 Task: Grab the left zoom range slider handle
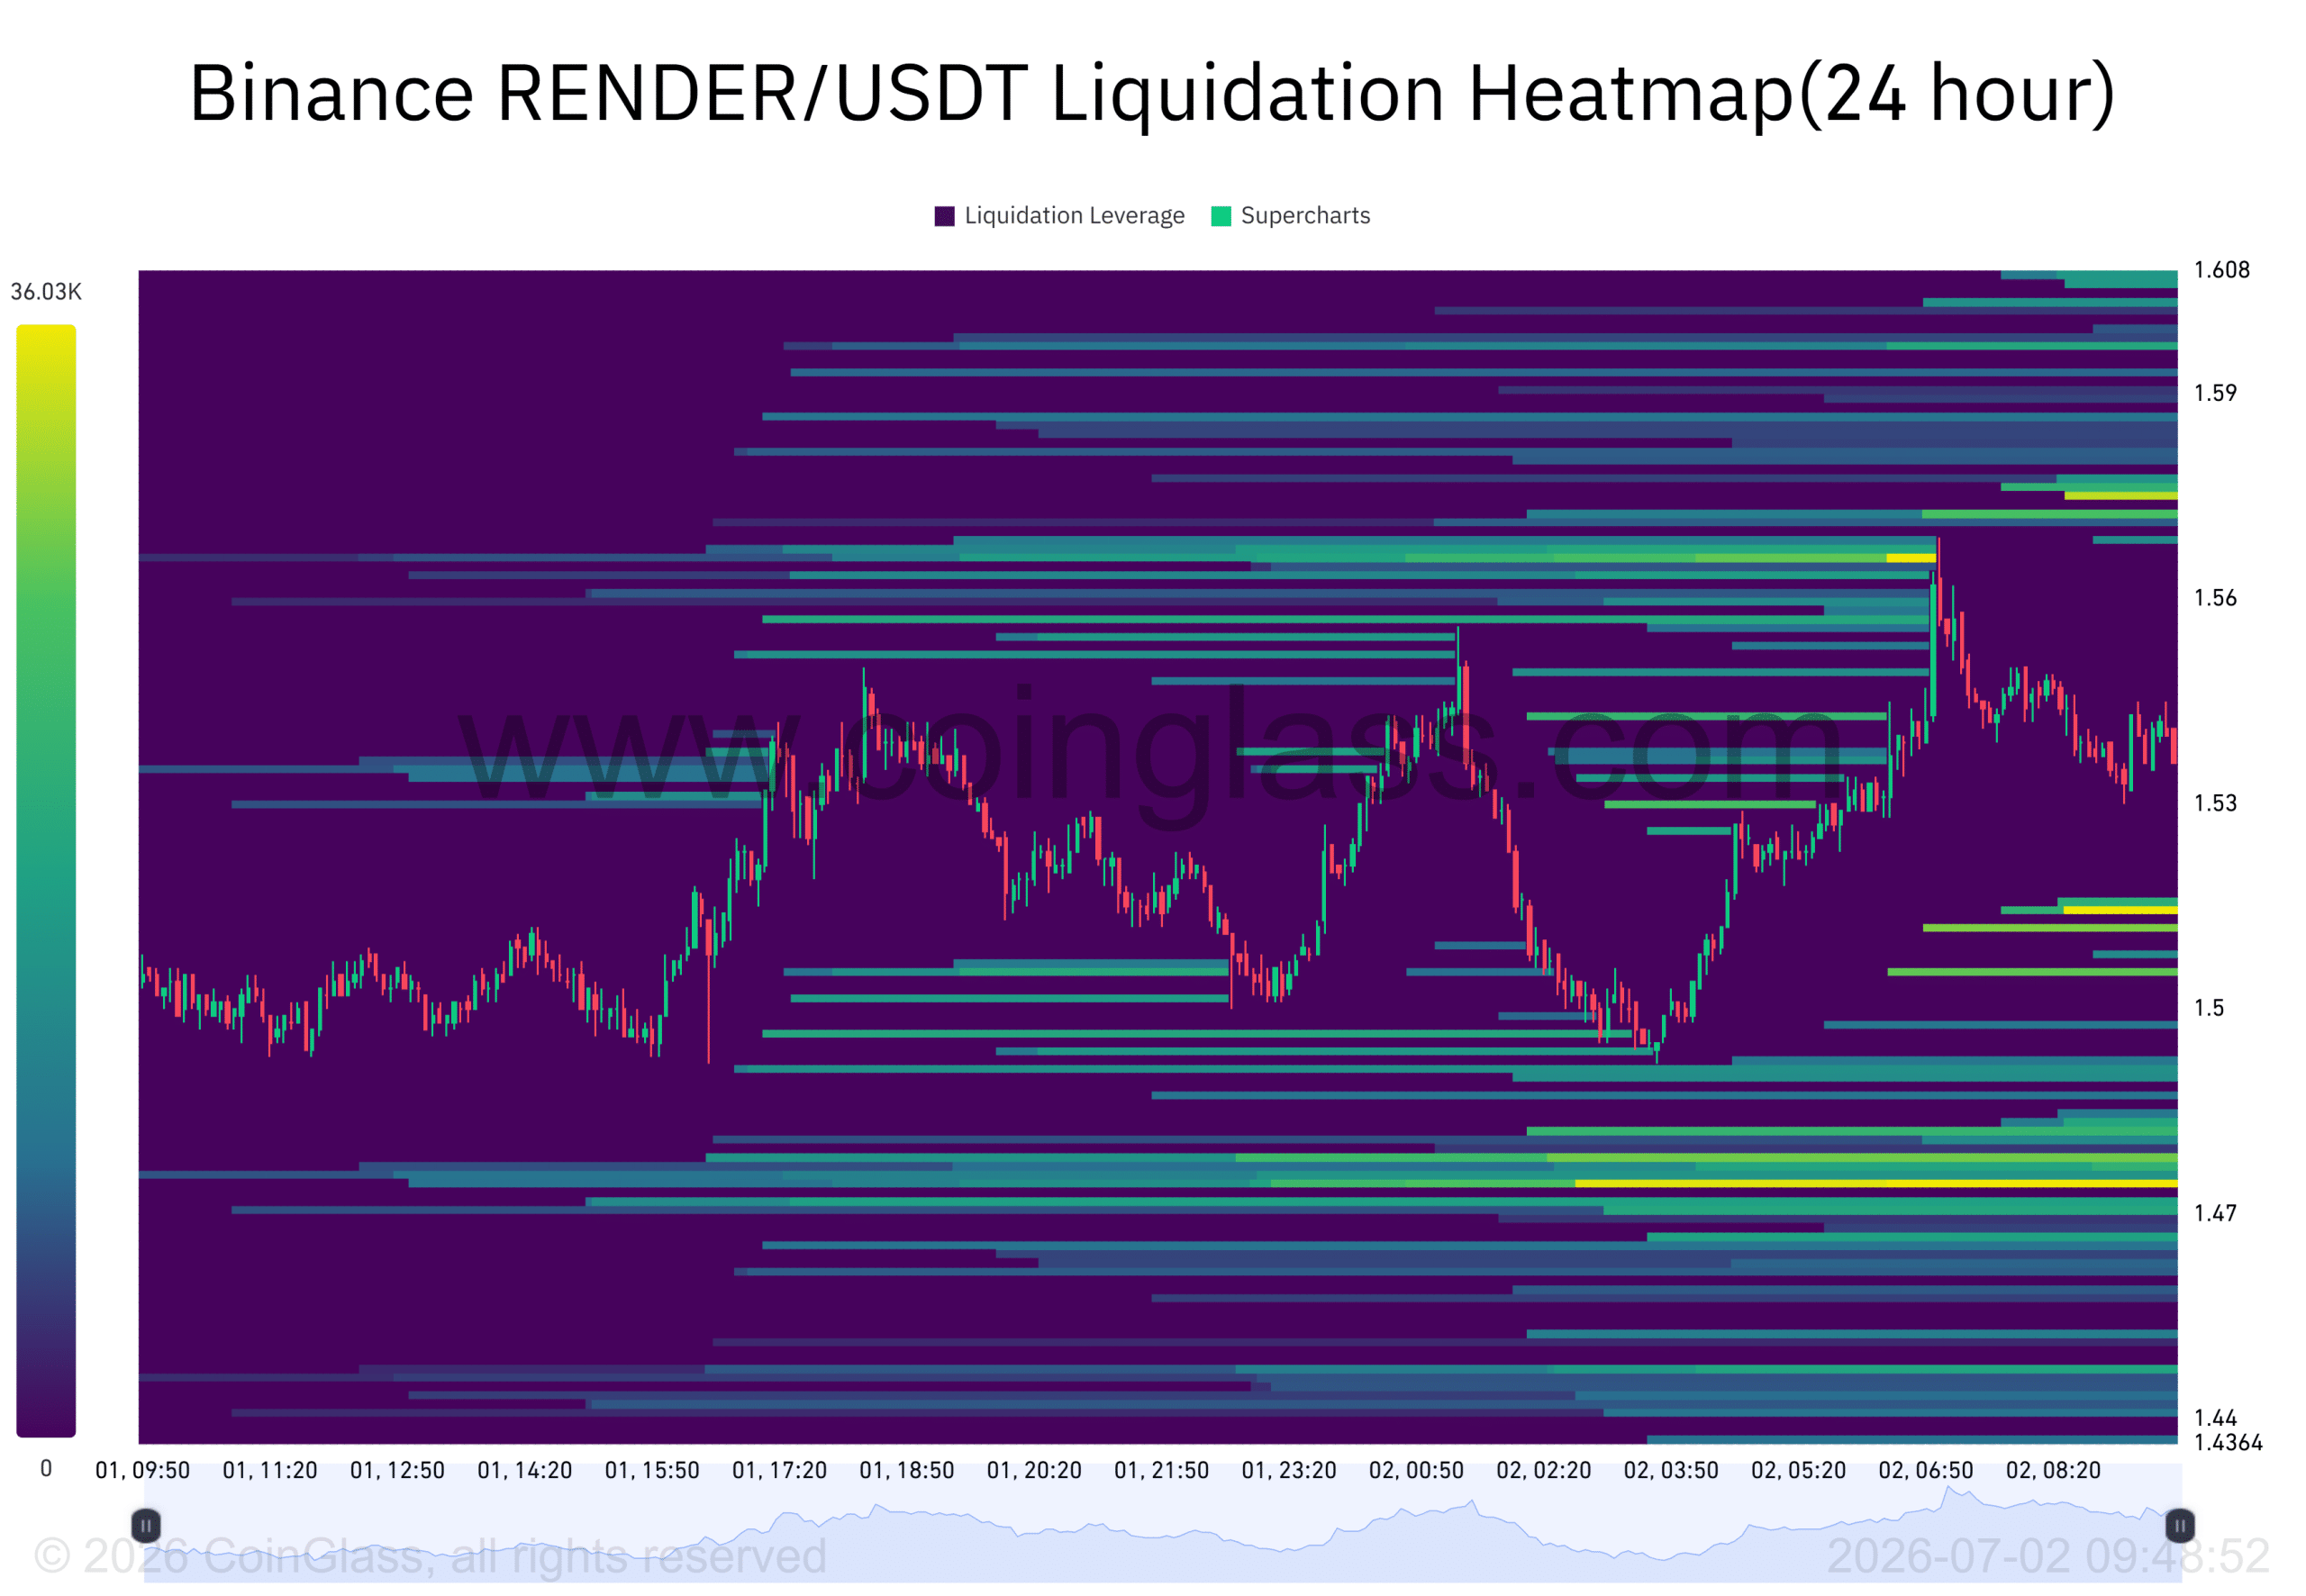(146, 1526)
